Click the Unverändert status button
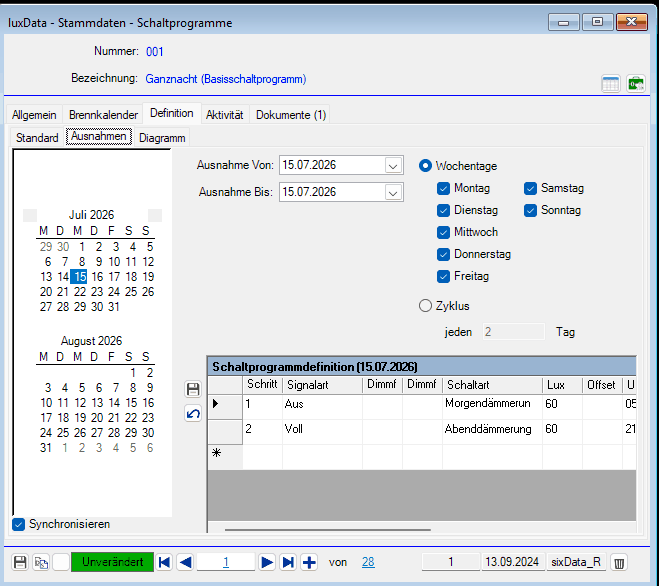This screenshot has height=586, width=659. 113,562
